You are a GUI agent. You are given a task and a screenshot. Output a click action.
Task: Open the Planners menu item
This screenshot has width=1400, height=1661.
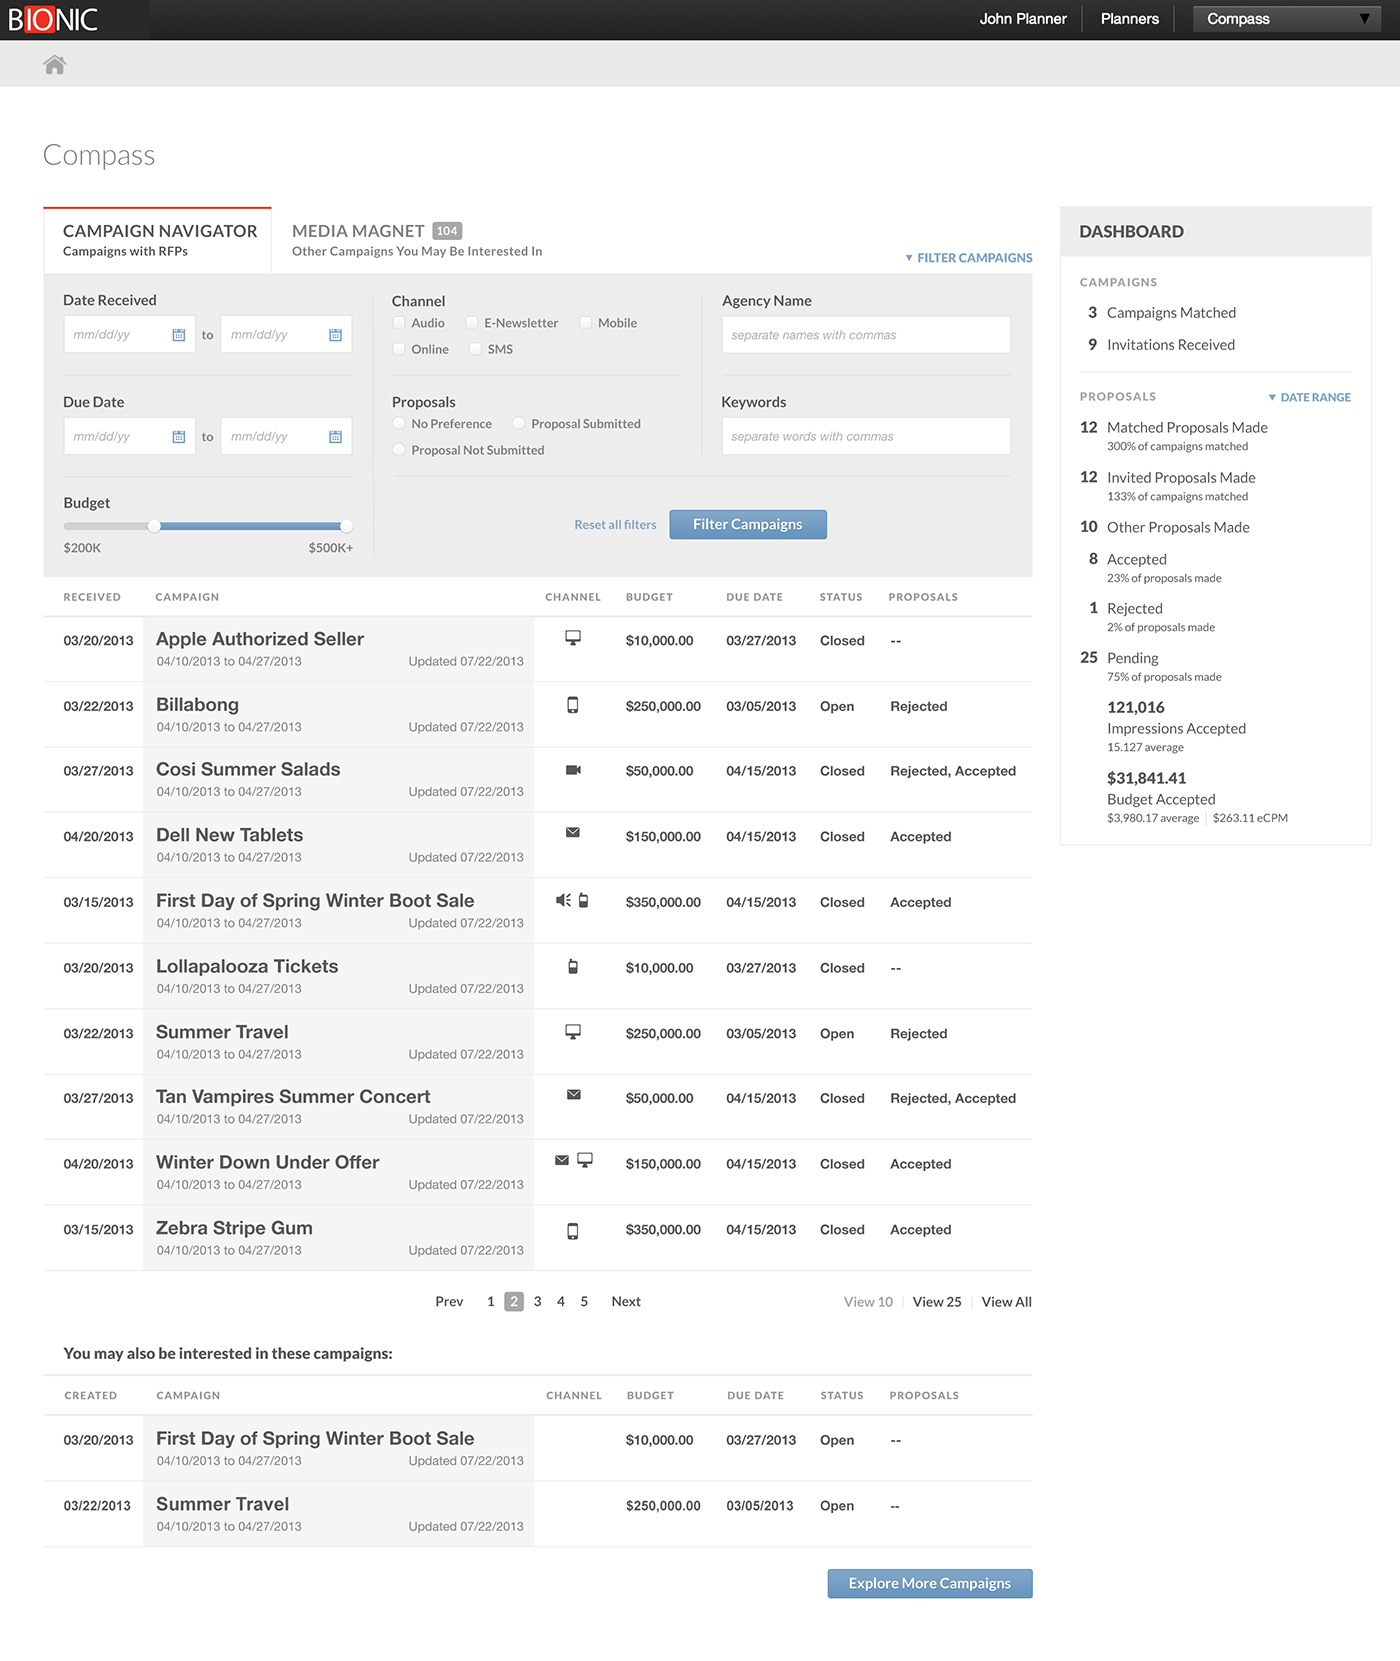click(1130, 19)
